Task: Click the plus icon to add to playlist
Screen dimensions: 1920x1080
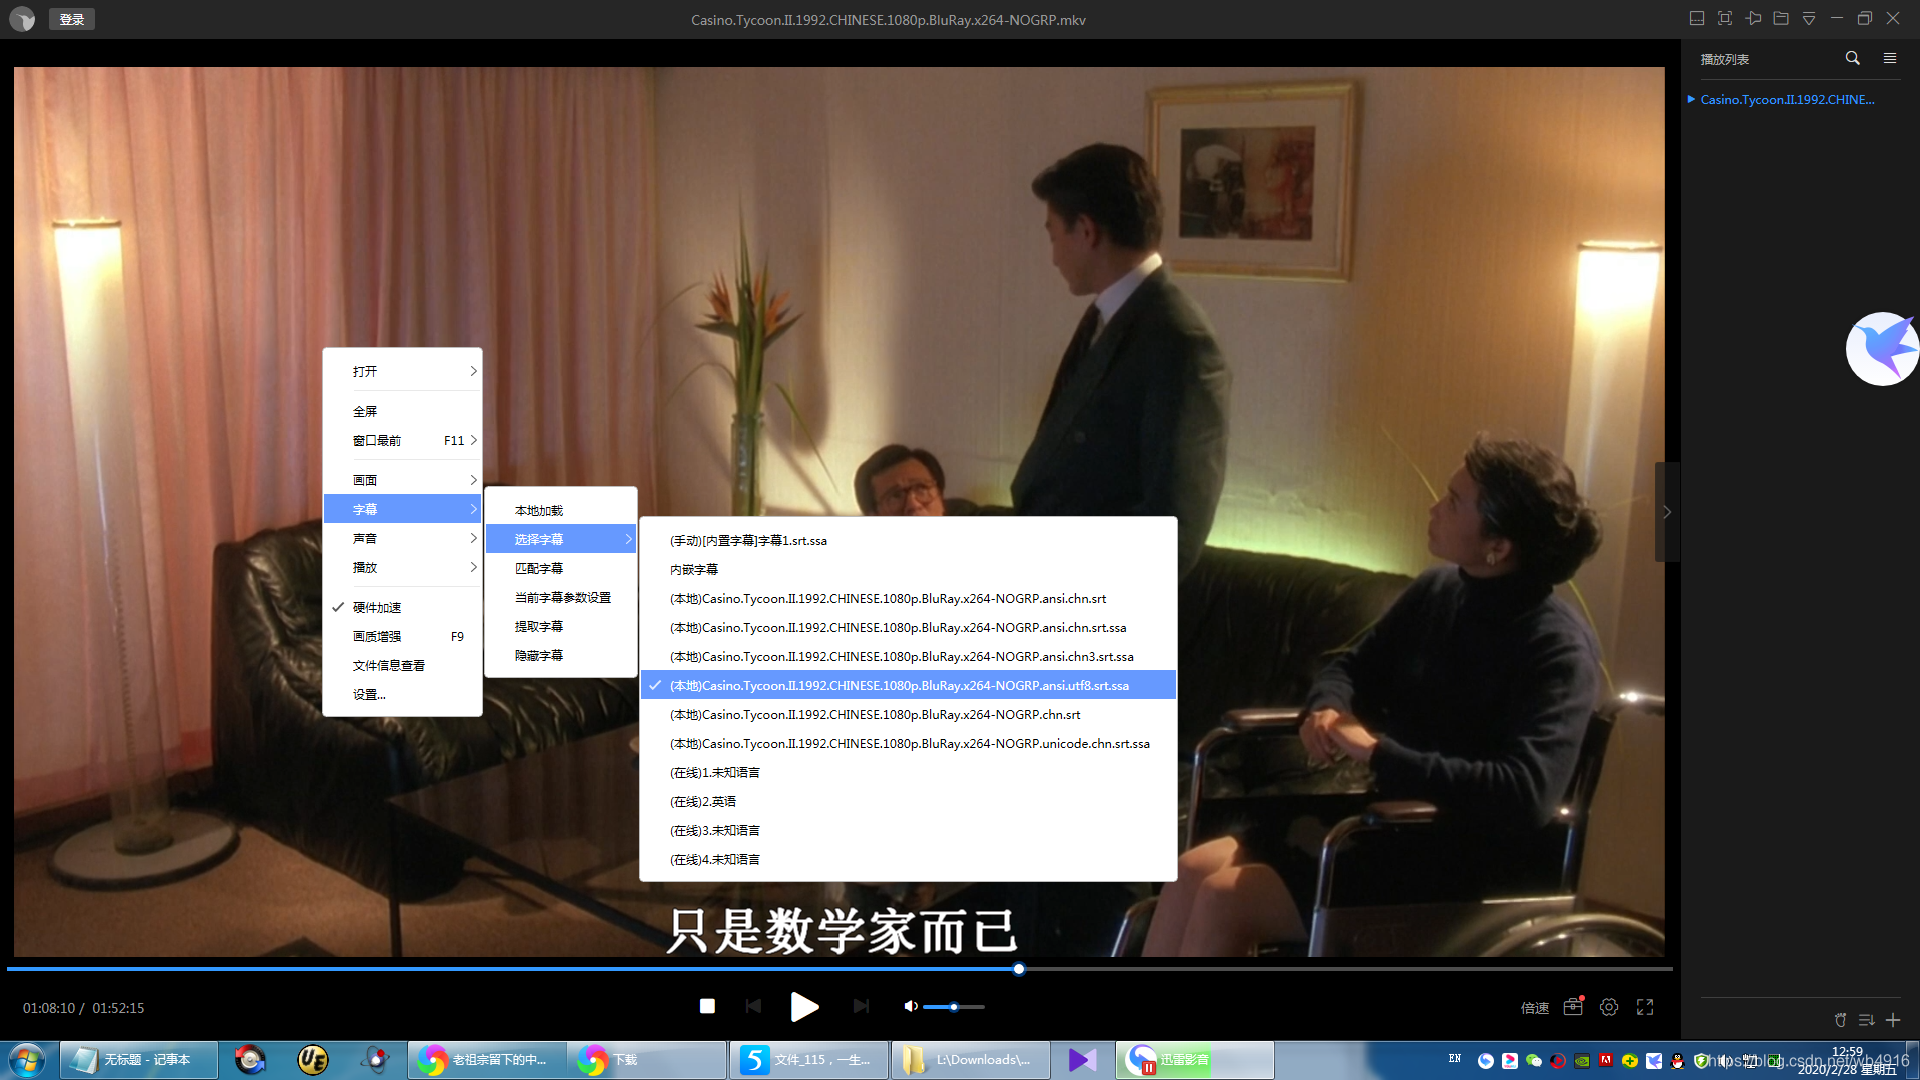Action: 1893,1020
